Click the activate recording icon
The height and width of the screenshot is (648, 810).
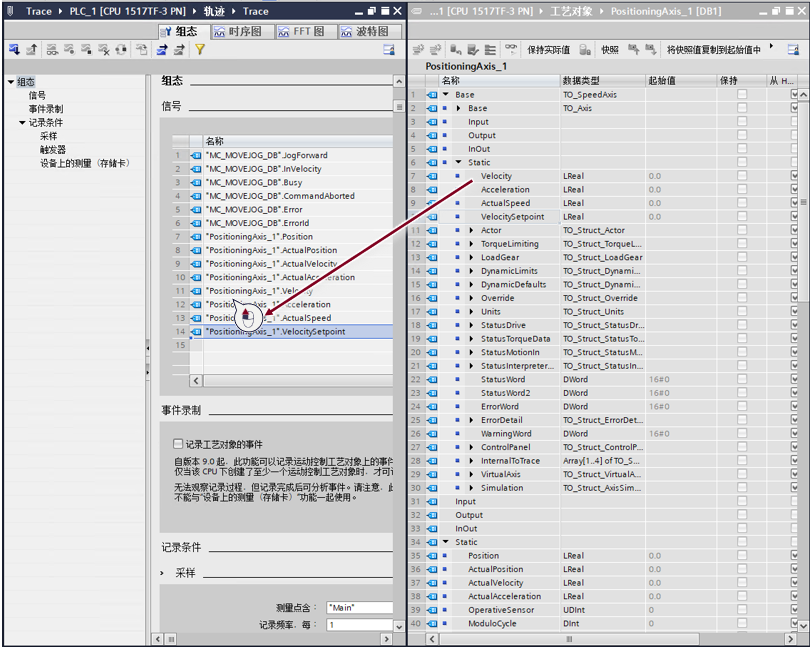(69, 50)
